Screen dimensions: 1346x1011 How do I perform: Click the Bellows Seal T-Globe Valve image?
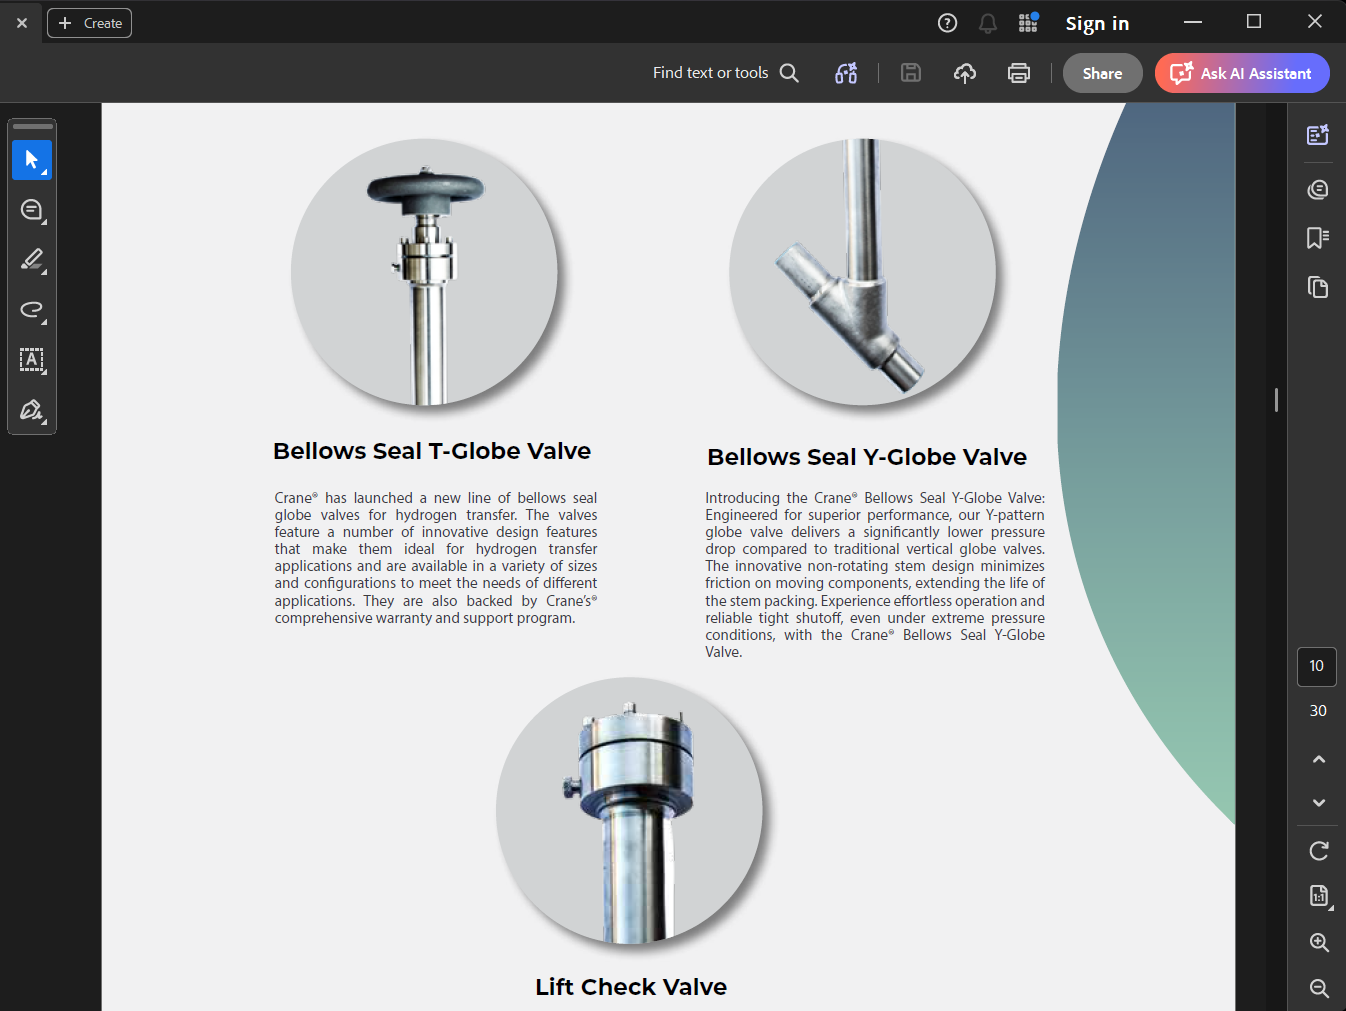(x=424, y=272)
